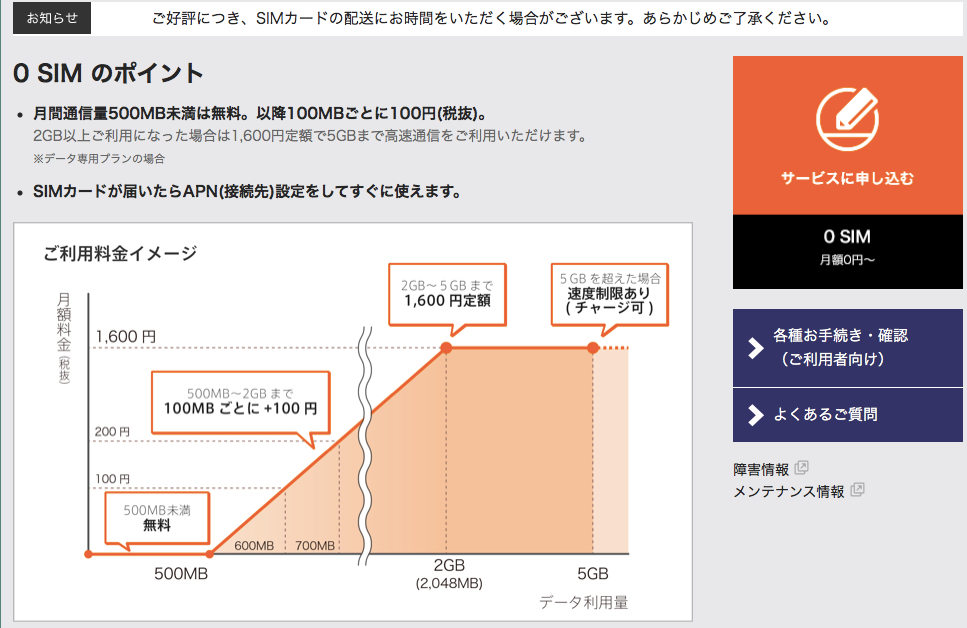Click external-link icon next to メンテナンス情報
This screenshot has height=628, width=967.
click(857, 490)
